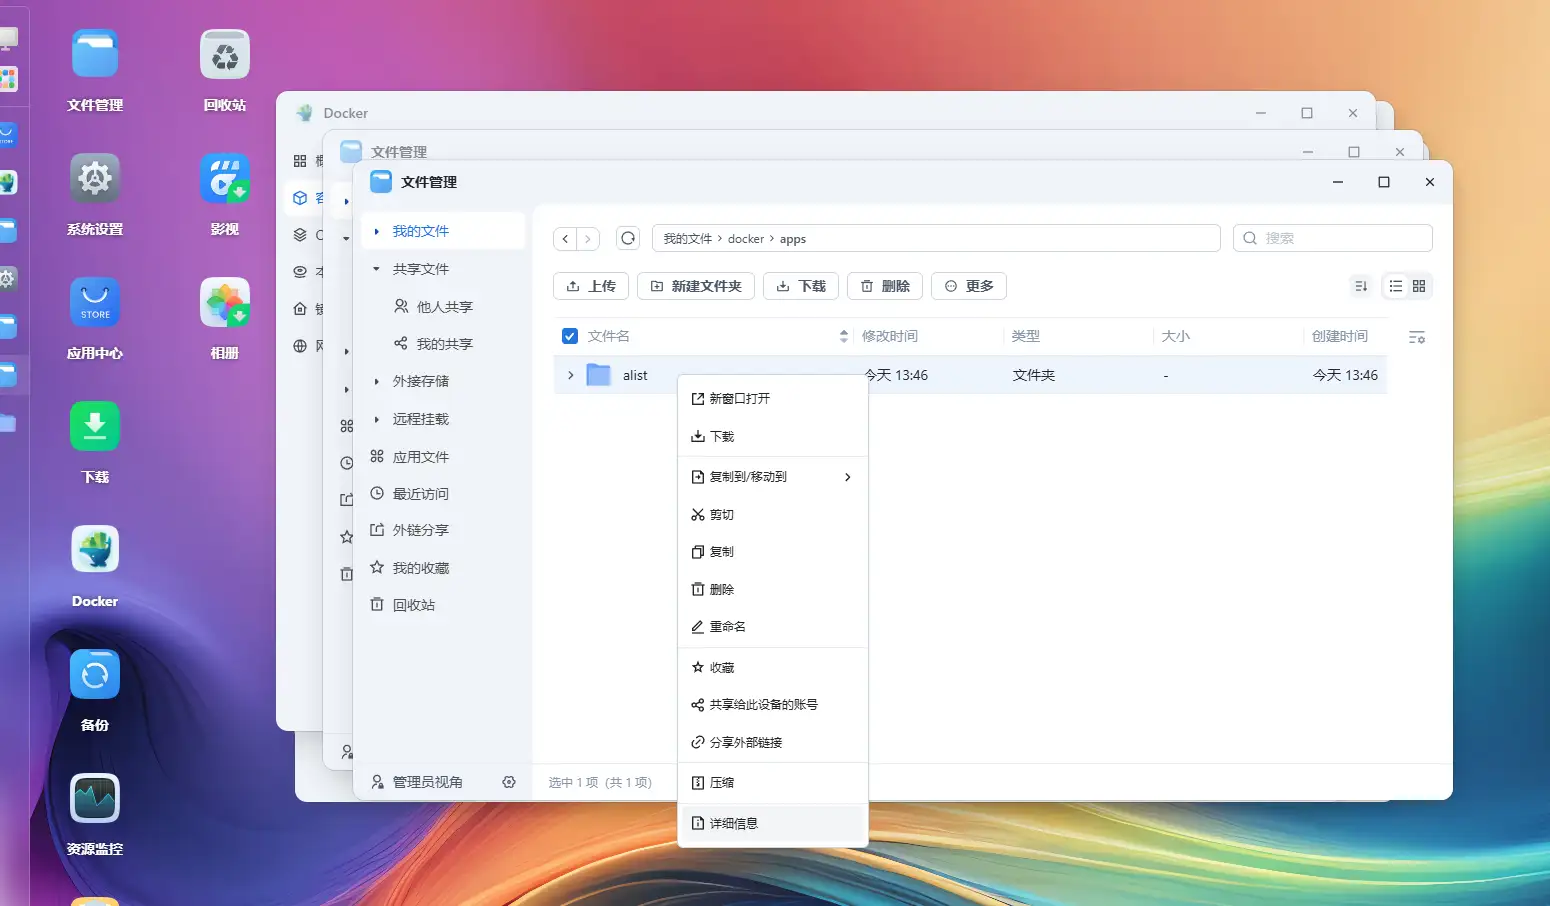
Task: Select 重命名 from the context menu
Action: point(729,626)
